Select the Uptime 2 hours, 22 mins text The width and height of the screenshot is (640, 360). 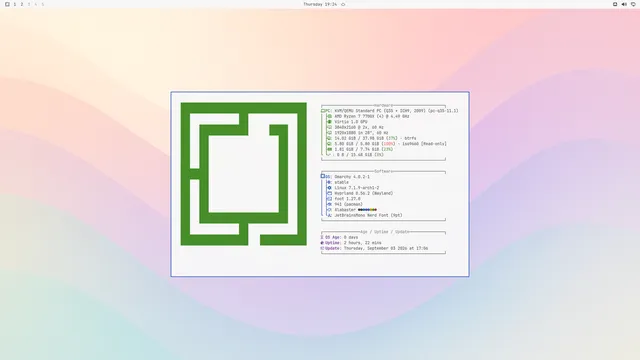(x=353, y=243)
